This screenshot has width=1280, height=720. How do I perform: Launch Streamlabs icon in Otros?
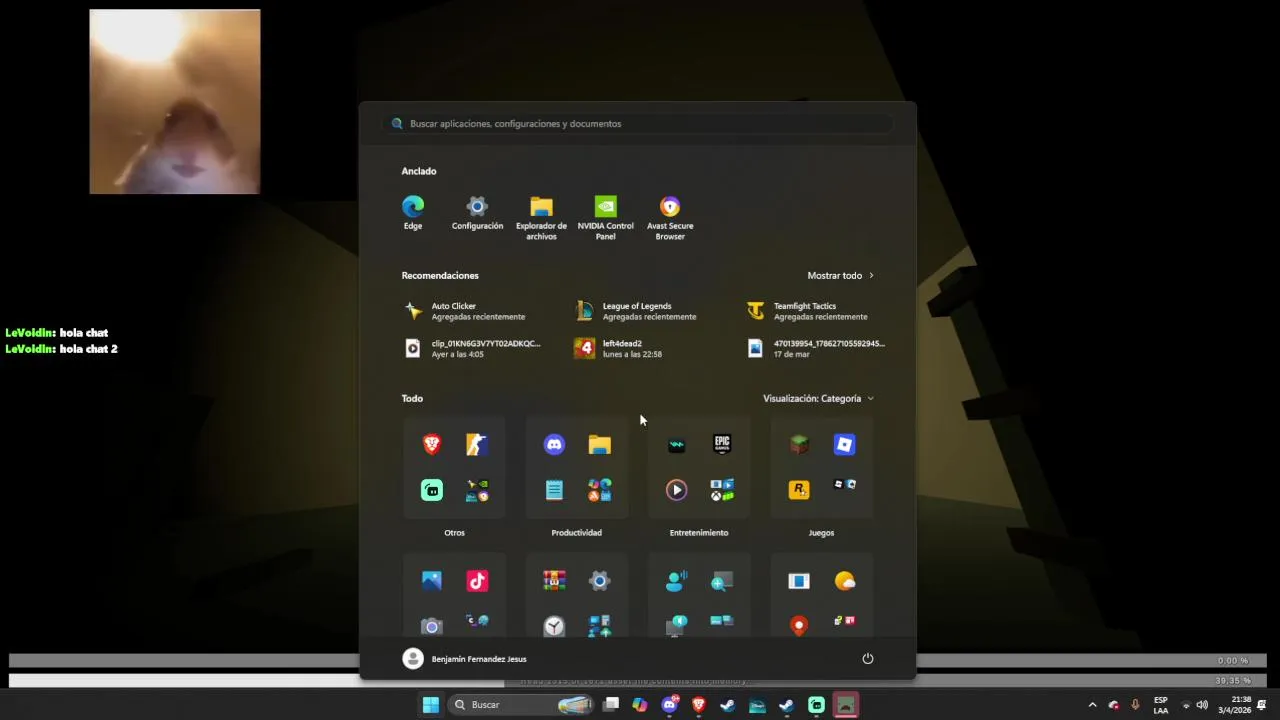tap(432, 490)
